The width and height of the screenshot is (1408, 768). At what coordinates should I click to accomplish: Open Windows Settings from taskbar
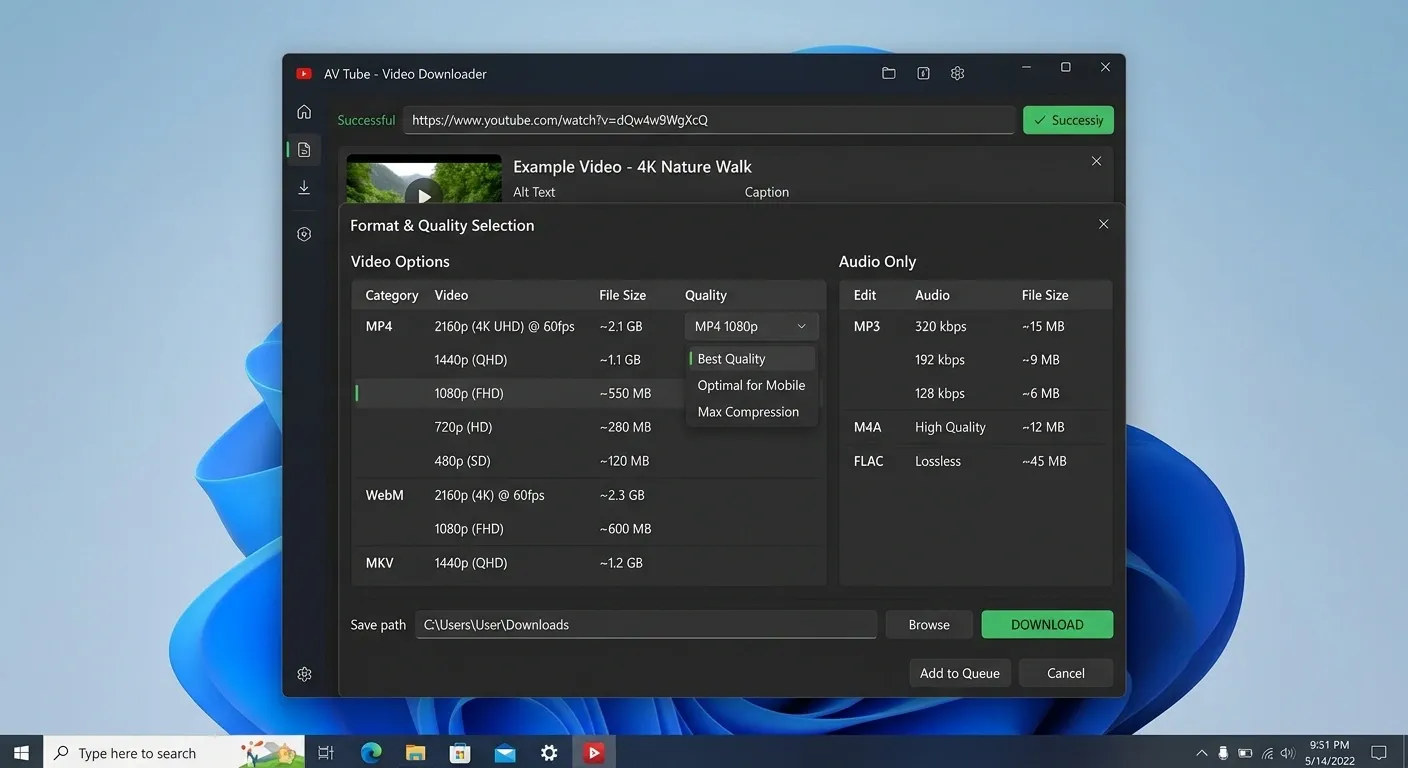click(549, 753)
